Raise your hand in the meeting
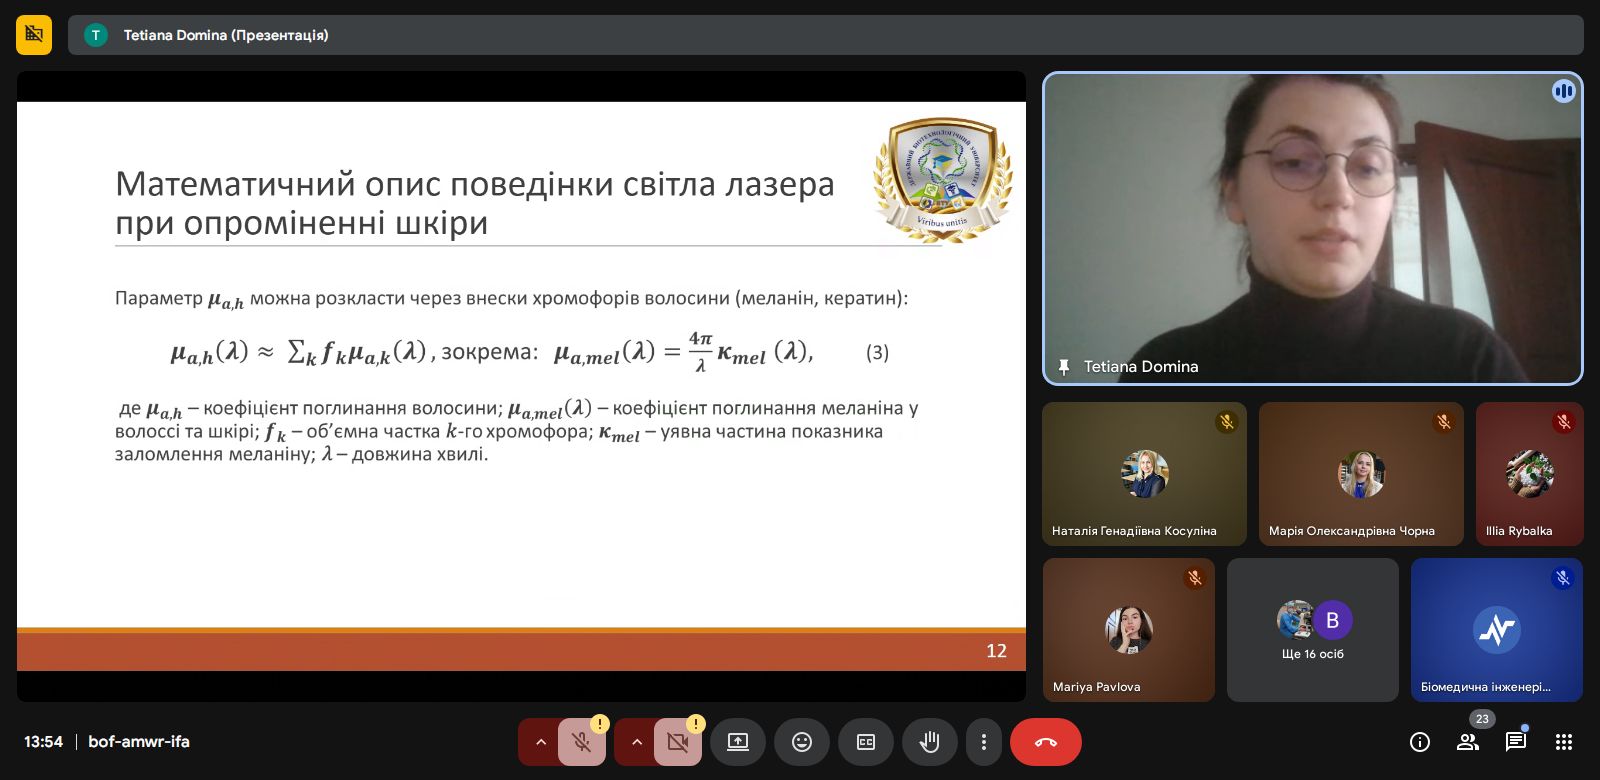The width and height of the screenshot is (1600, 780). click(x=929, y=742)
